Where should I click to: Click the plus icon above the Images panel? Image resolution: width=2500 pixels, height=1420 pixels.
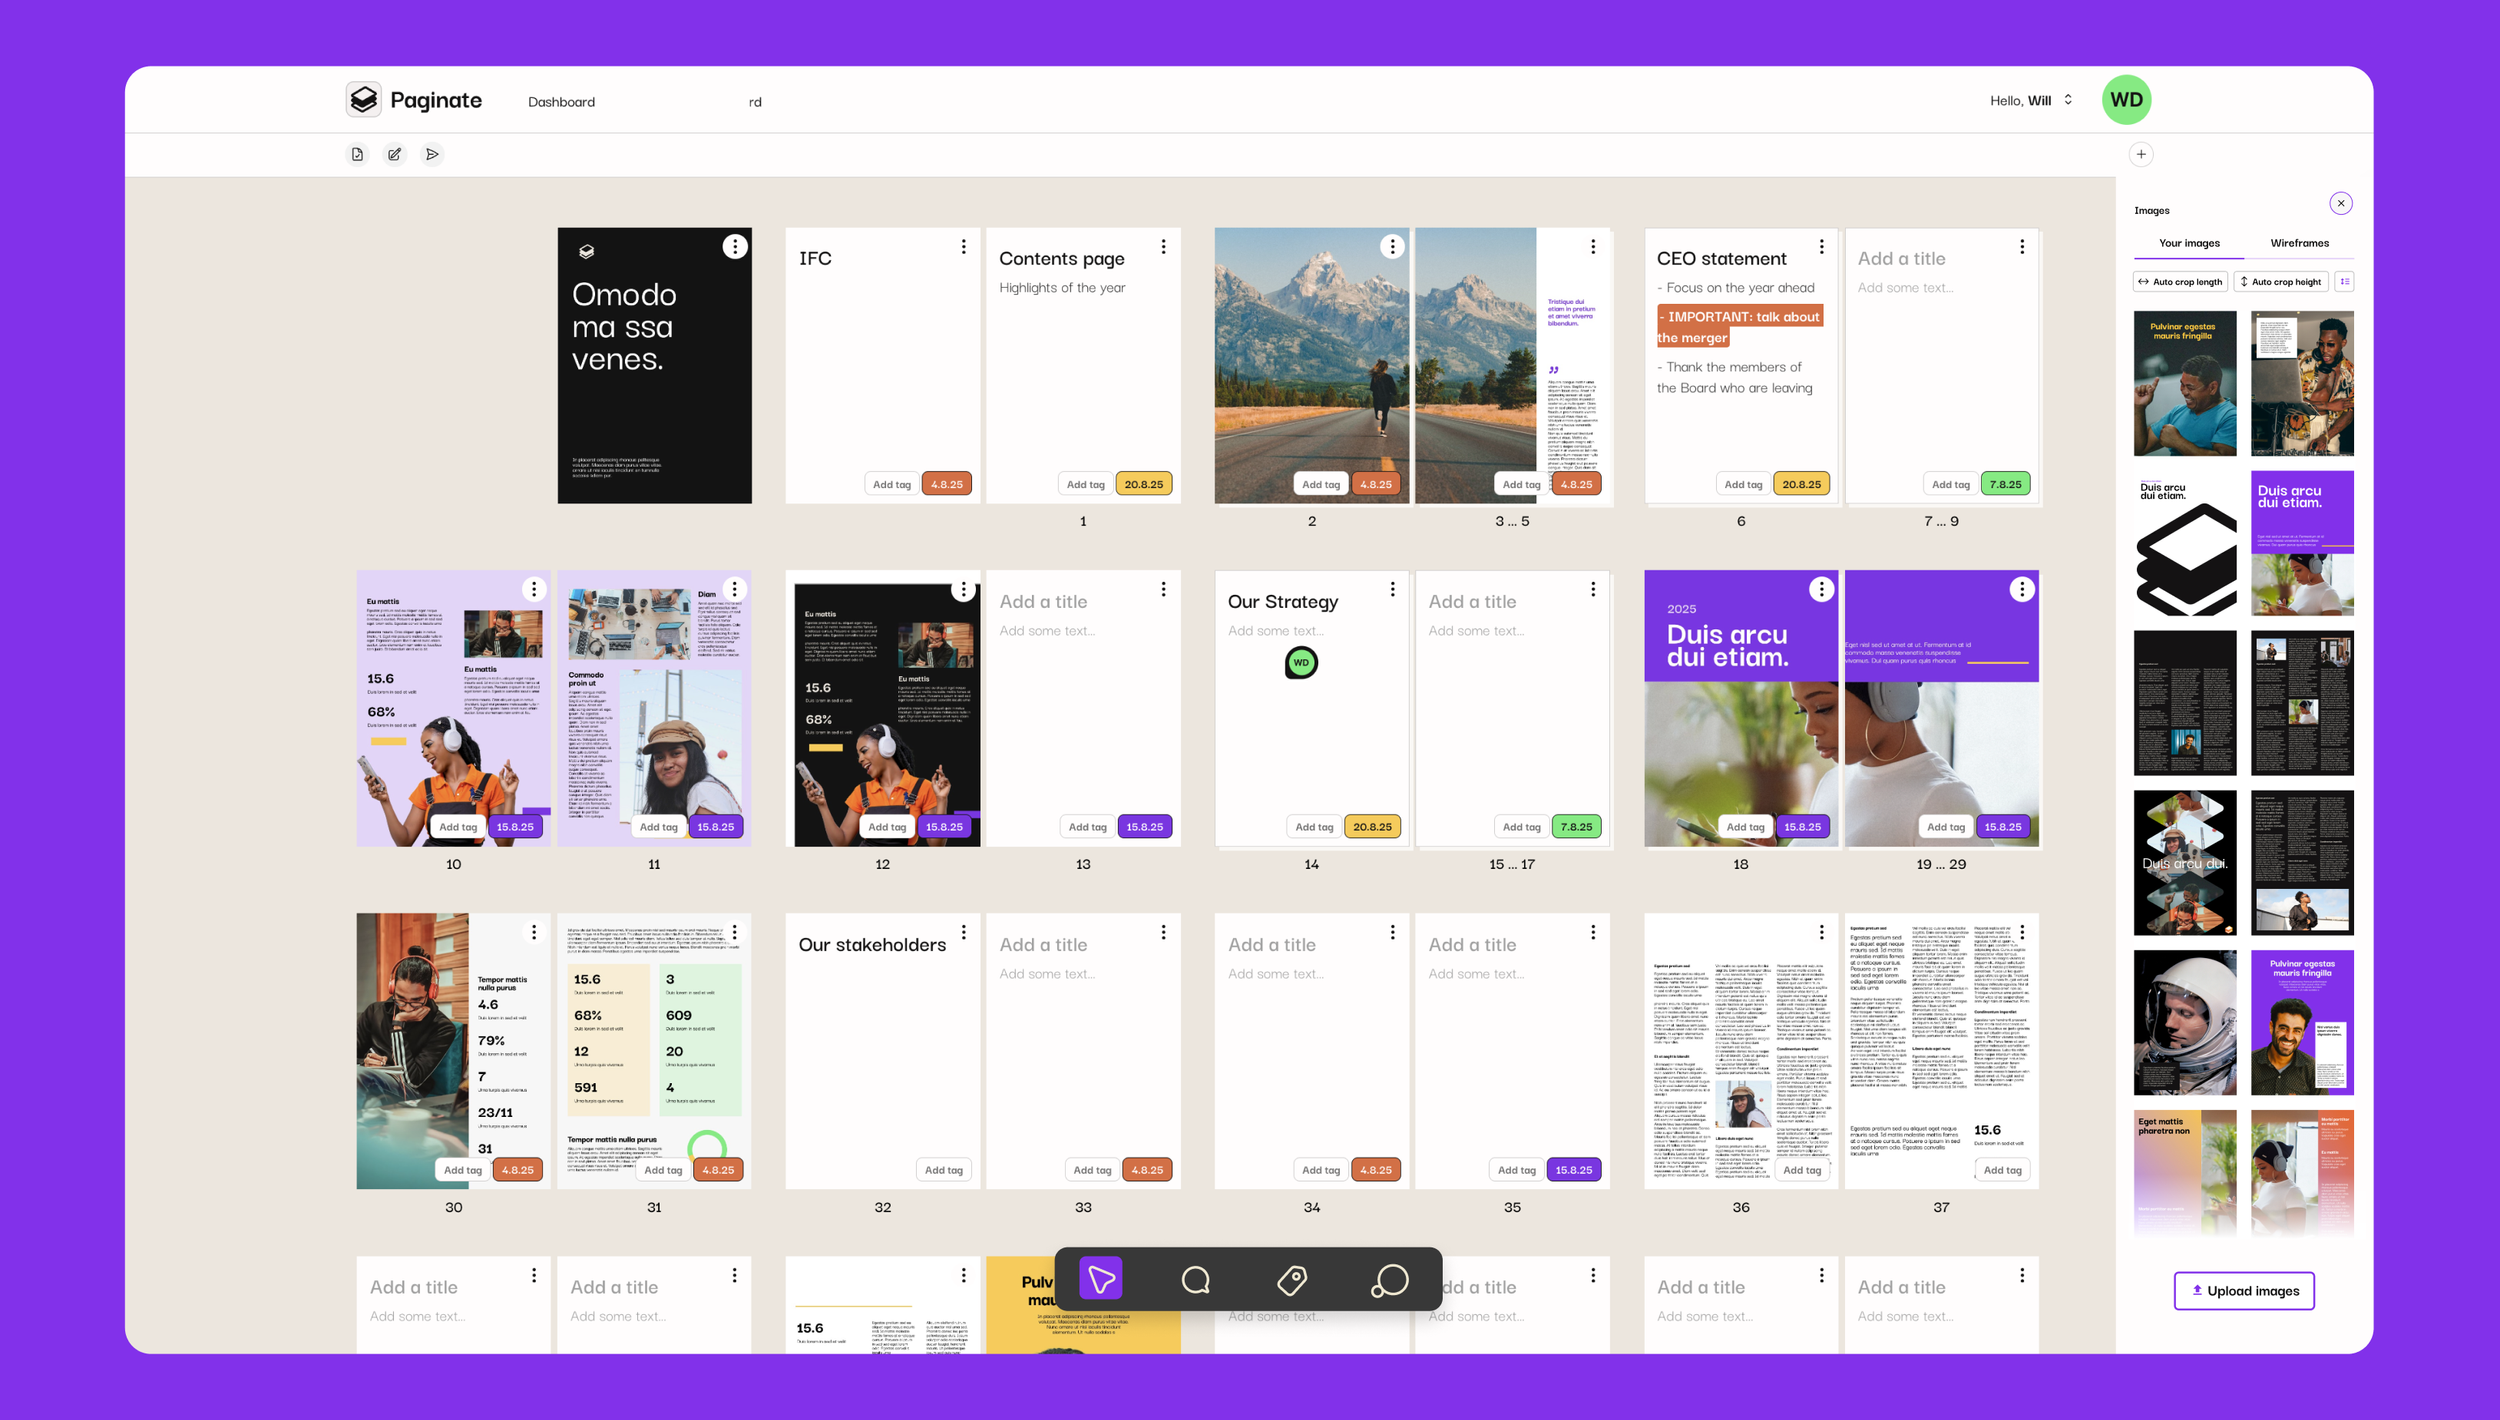tap(2141, 154)
